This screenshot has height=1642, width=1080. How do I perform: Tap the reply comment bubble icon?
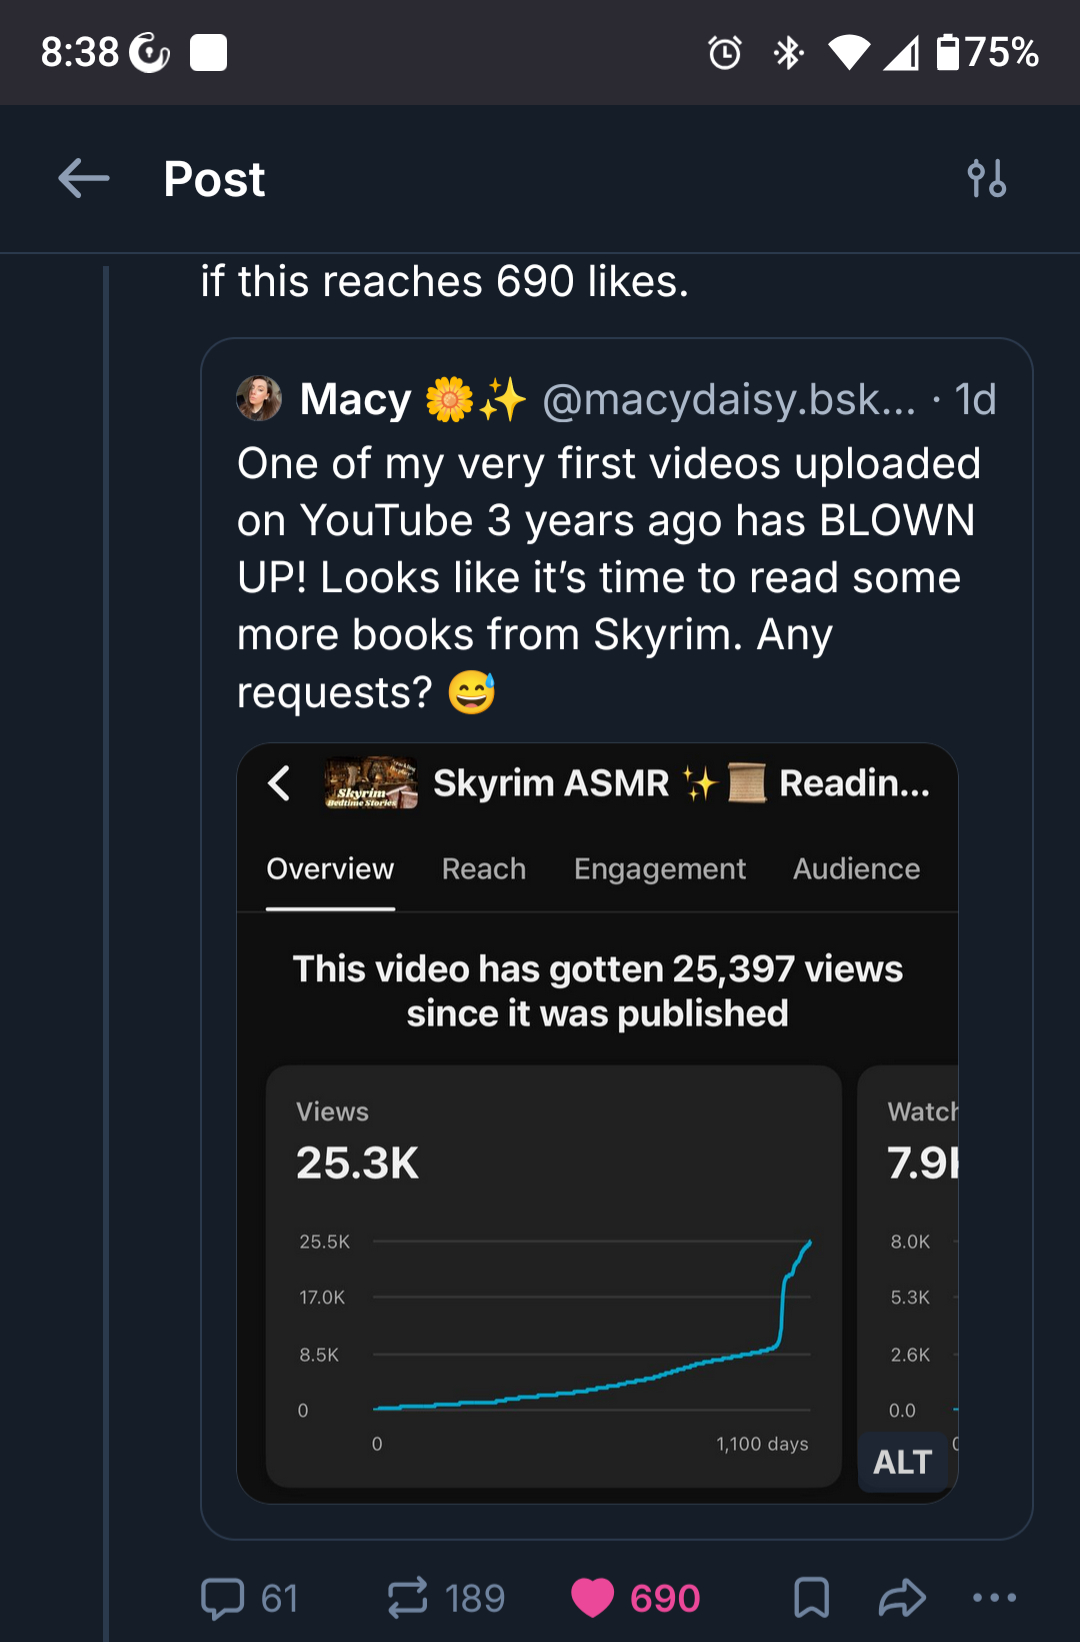[x=222, y=1597]
